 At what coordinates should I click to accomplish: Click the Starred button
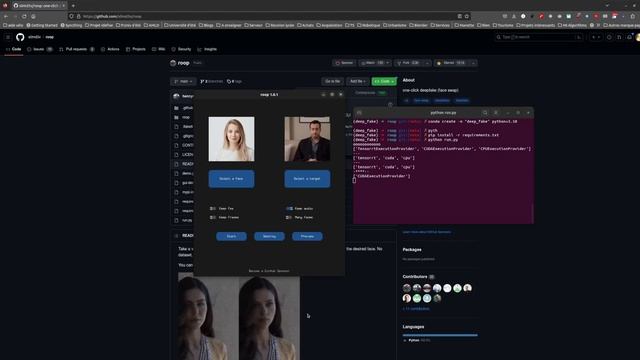click(452, 63)
